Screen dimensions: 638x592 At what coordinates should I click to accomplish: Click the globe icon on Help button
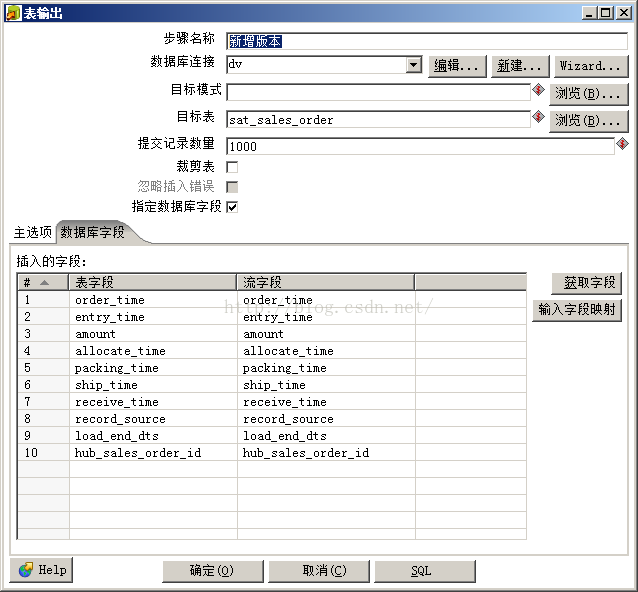click(26, 570)
